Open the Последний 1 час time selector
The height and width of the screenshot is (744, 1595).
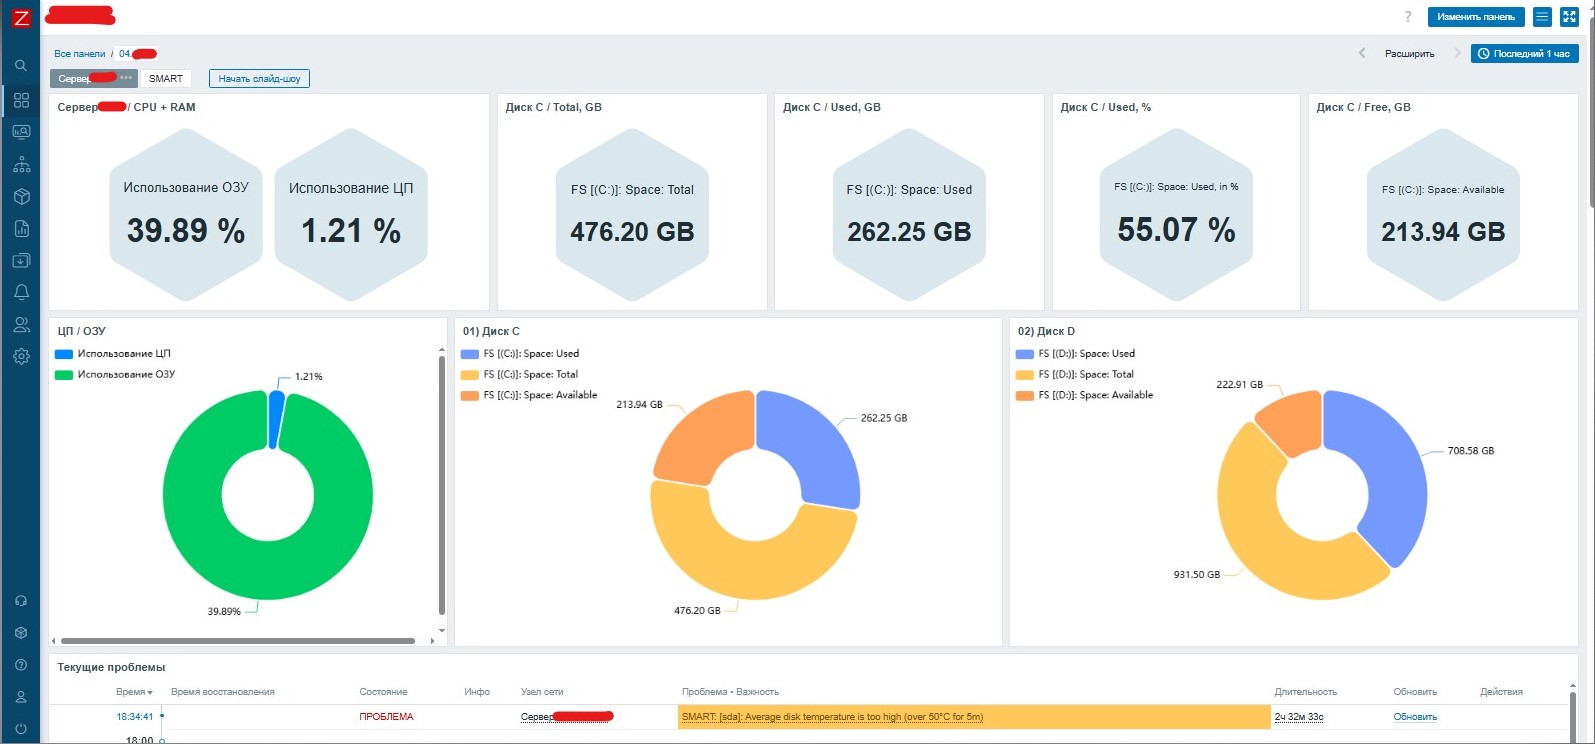point(1524,54)
